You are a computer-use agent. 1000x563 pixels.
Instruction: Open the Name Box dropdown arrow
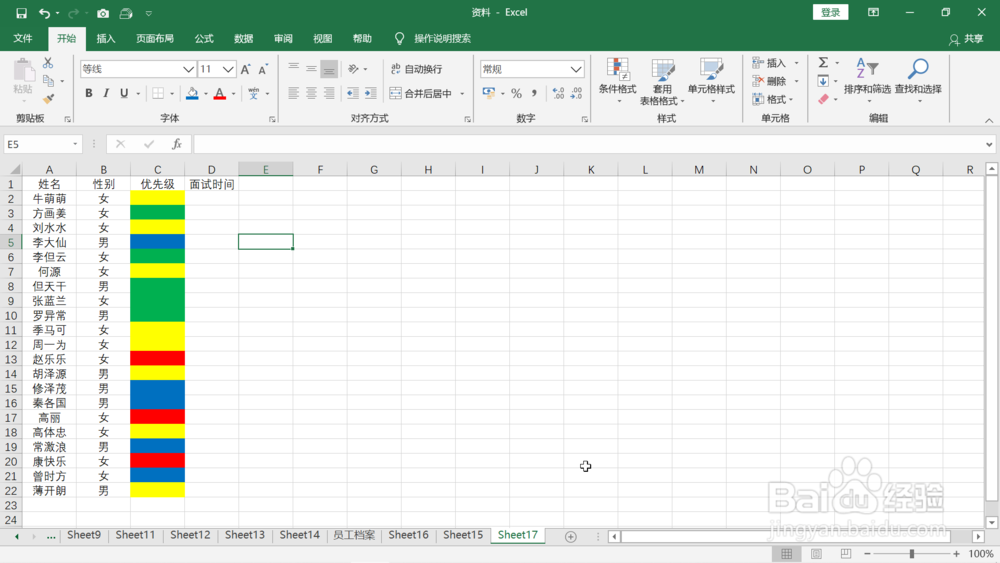[x=75, y=144]
